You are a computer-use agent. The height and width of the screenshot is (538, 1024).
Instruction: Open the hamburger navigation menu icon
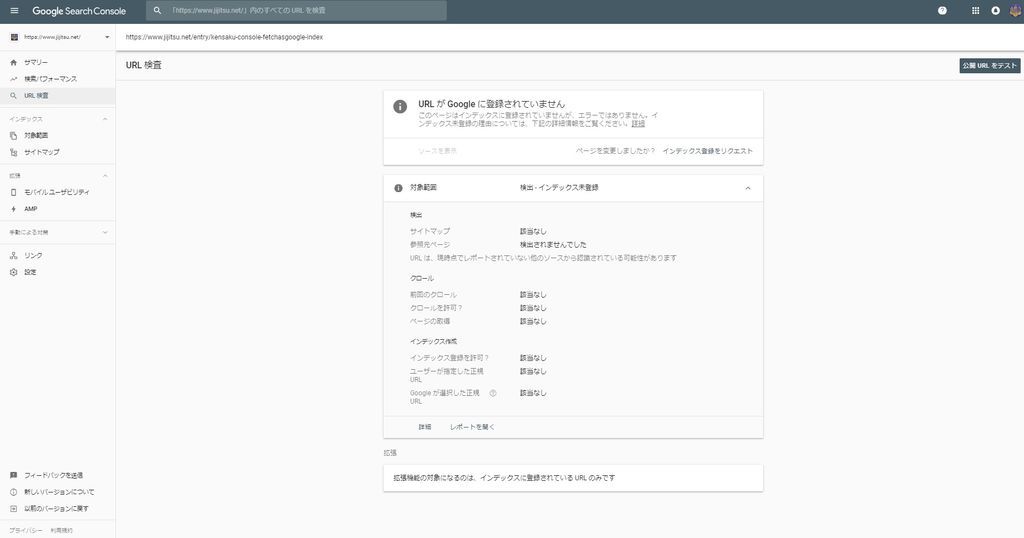point(14,10)
